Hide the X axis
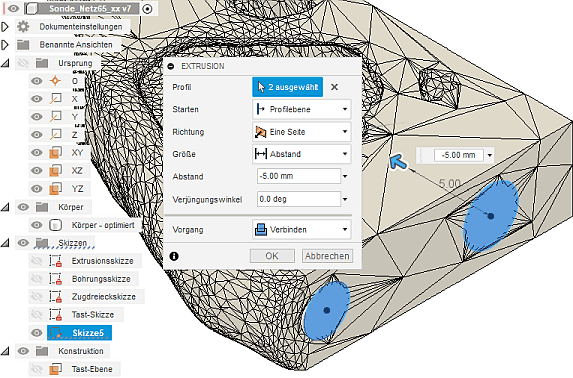 coord(37,99)
